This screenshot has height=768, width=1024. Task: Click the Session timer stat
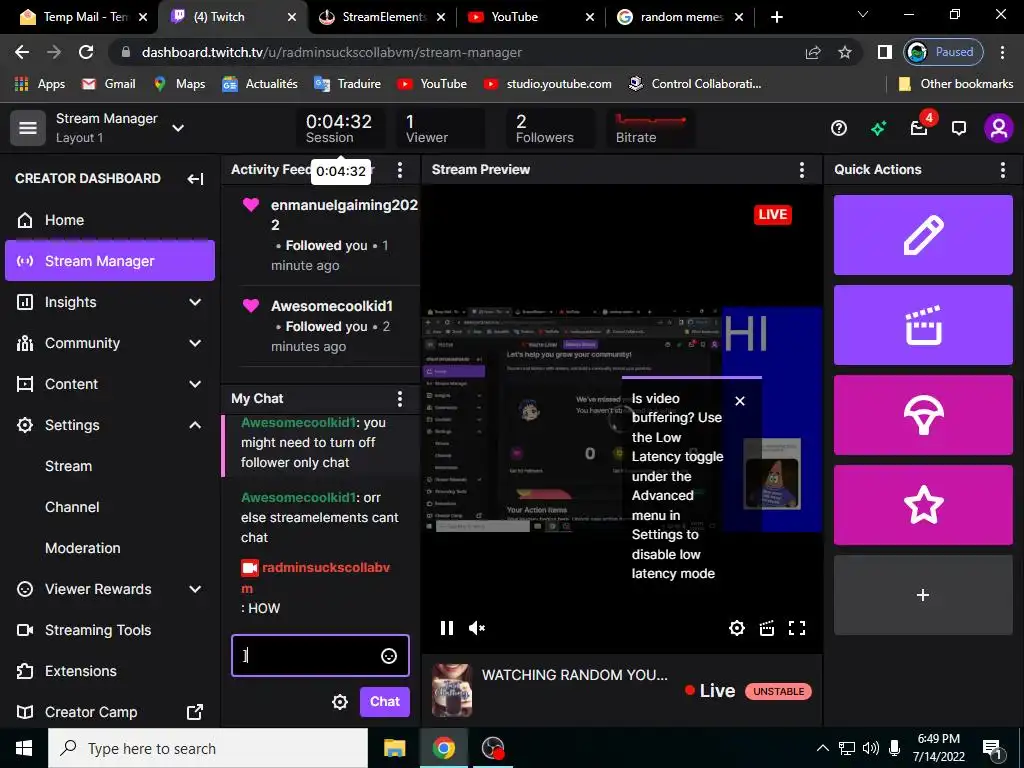coord(340,128)
